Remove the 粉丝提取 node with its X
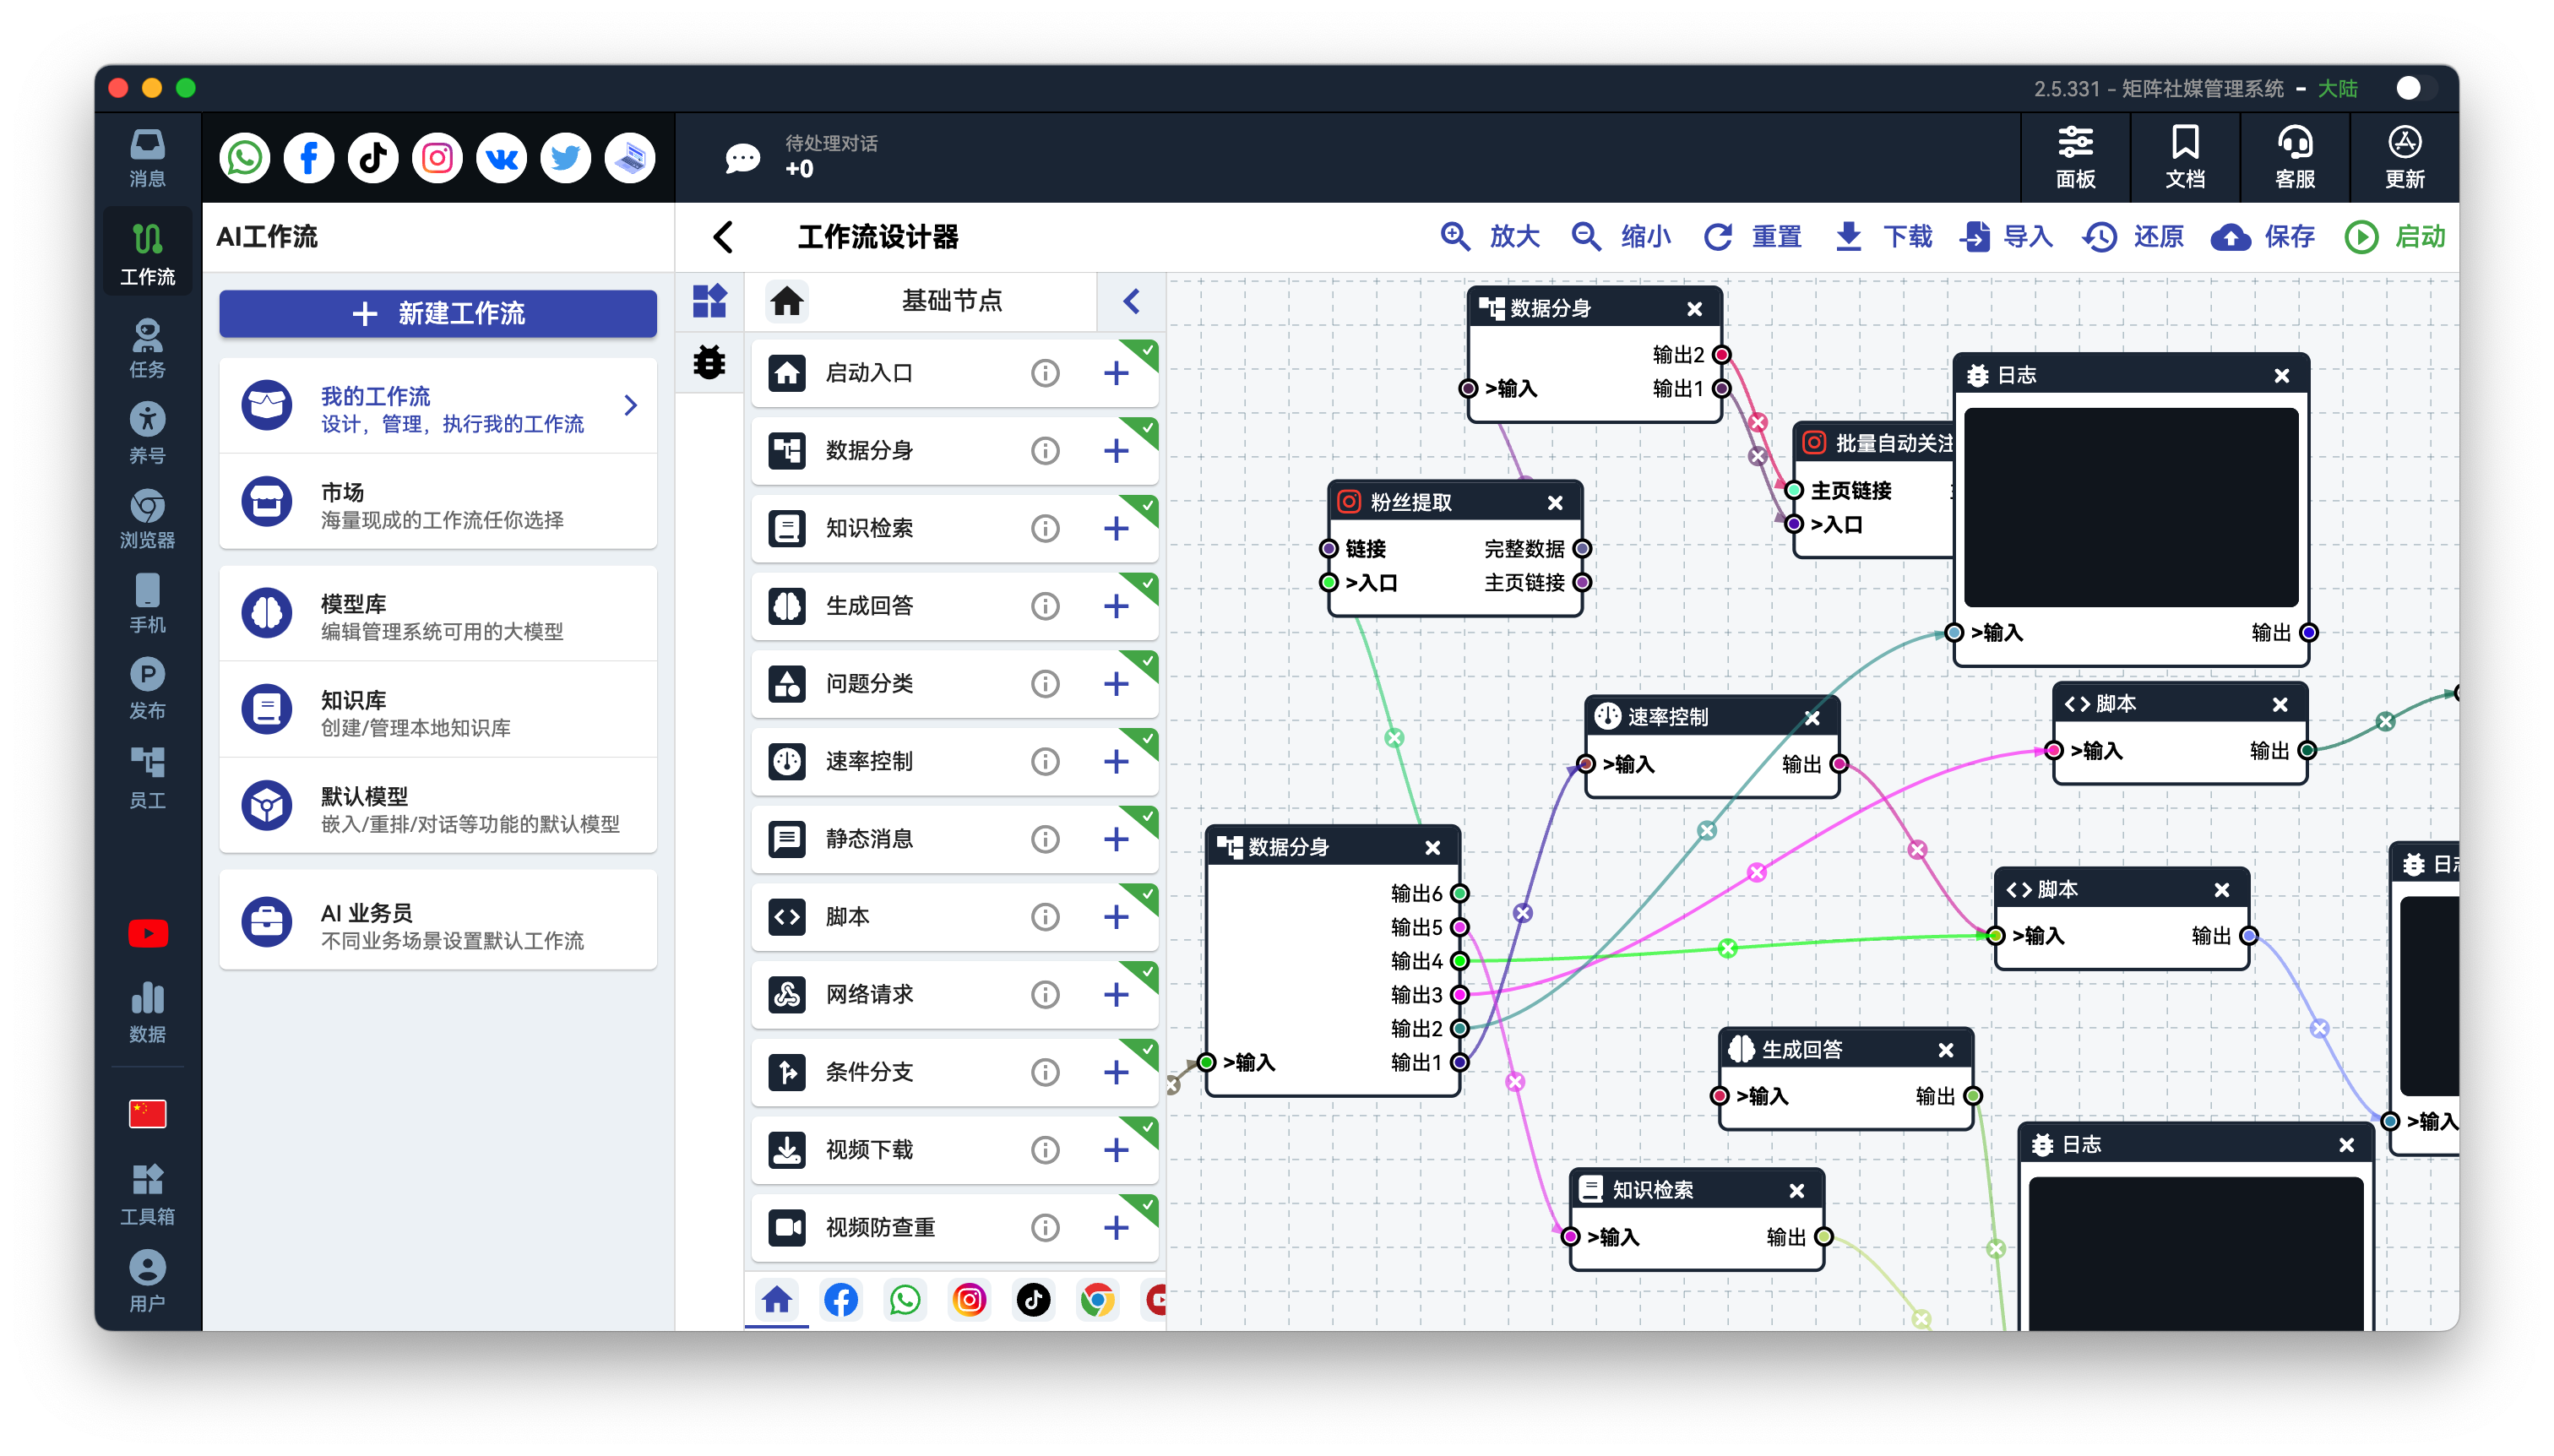This screenshot has width=2554, height=1456. [1555, 503]
